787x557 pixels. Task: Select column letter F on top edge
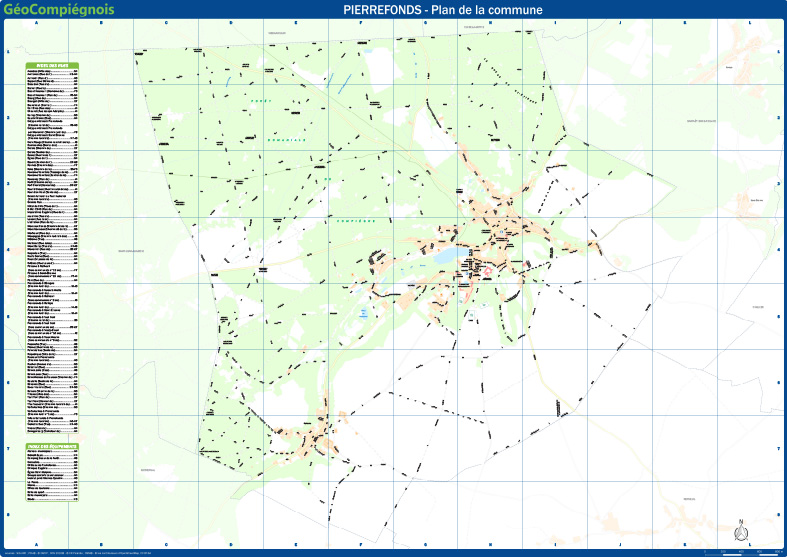361,23
